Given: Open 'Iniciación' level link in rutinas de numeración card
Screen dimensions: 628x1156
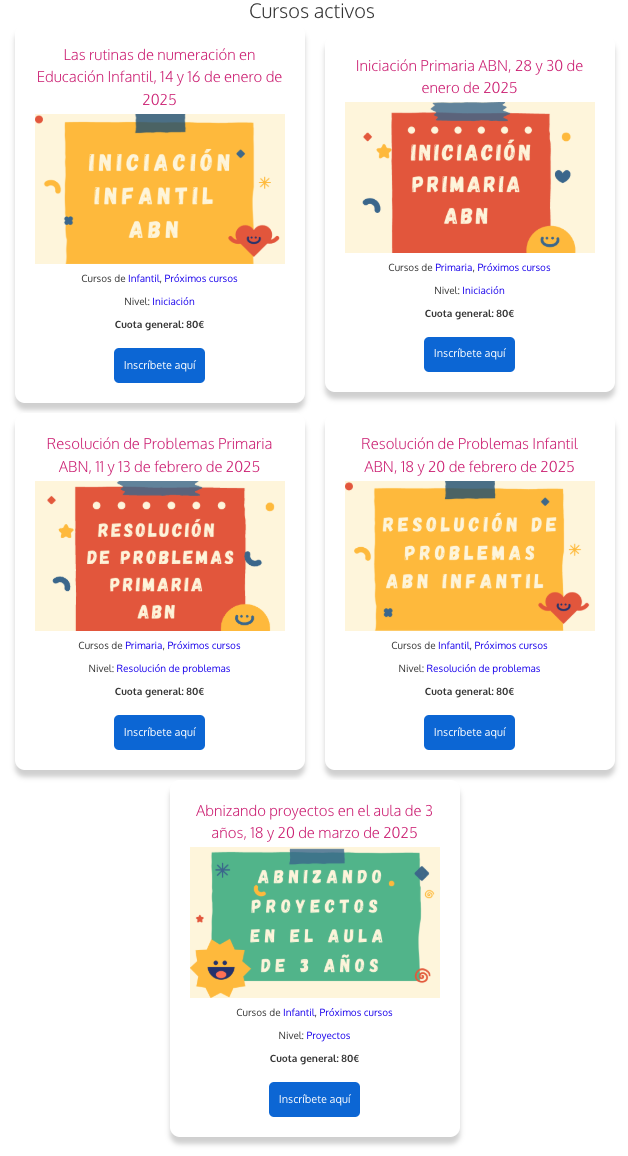Looking at the screenshot, I should click(x=173, y=301).
